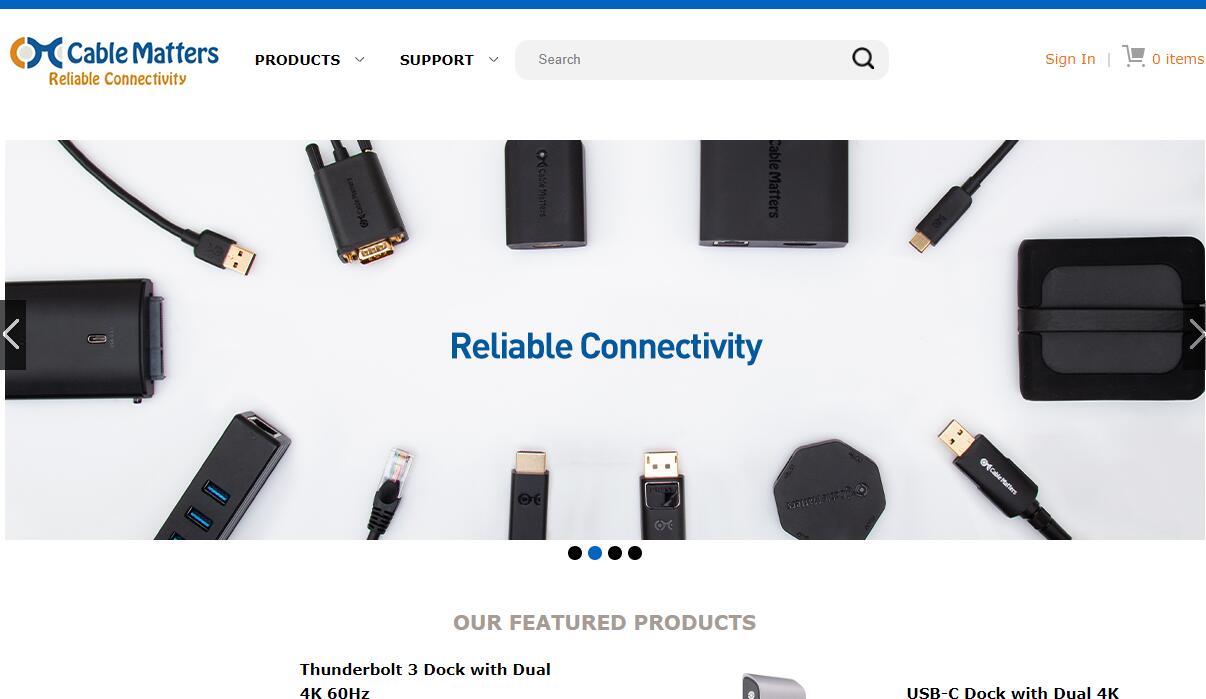The width and height of the screenshot is (1206, 699).
Task: Click the search magnifier icon
Action: pos(863,59)
